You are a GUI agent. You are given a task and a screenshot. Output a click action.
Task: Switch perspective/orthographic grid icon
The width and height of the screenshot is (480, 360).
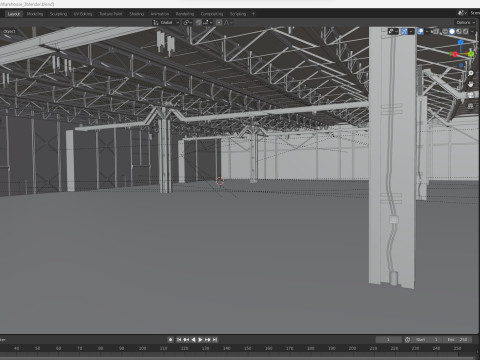470,106
